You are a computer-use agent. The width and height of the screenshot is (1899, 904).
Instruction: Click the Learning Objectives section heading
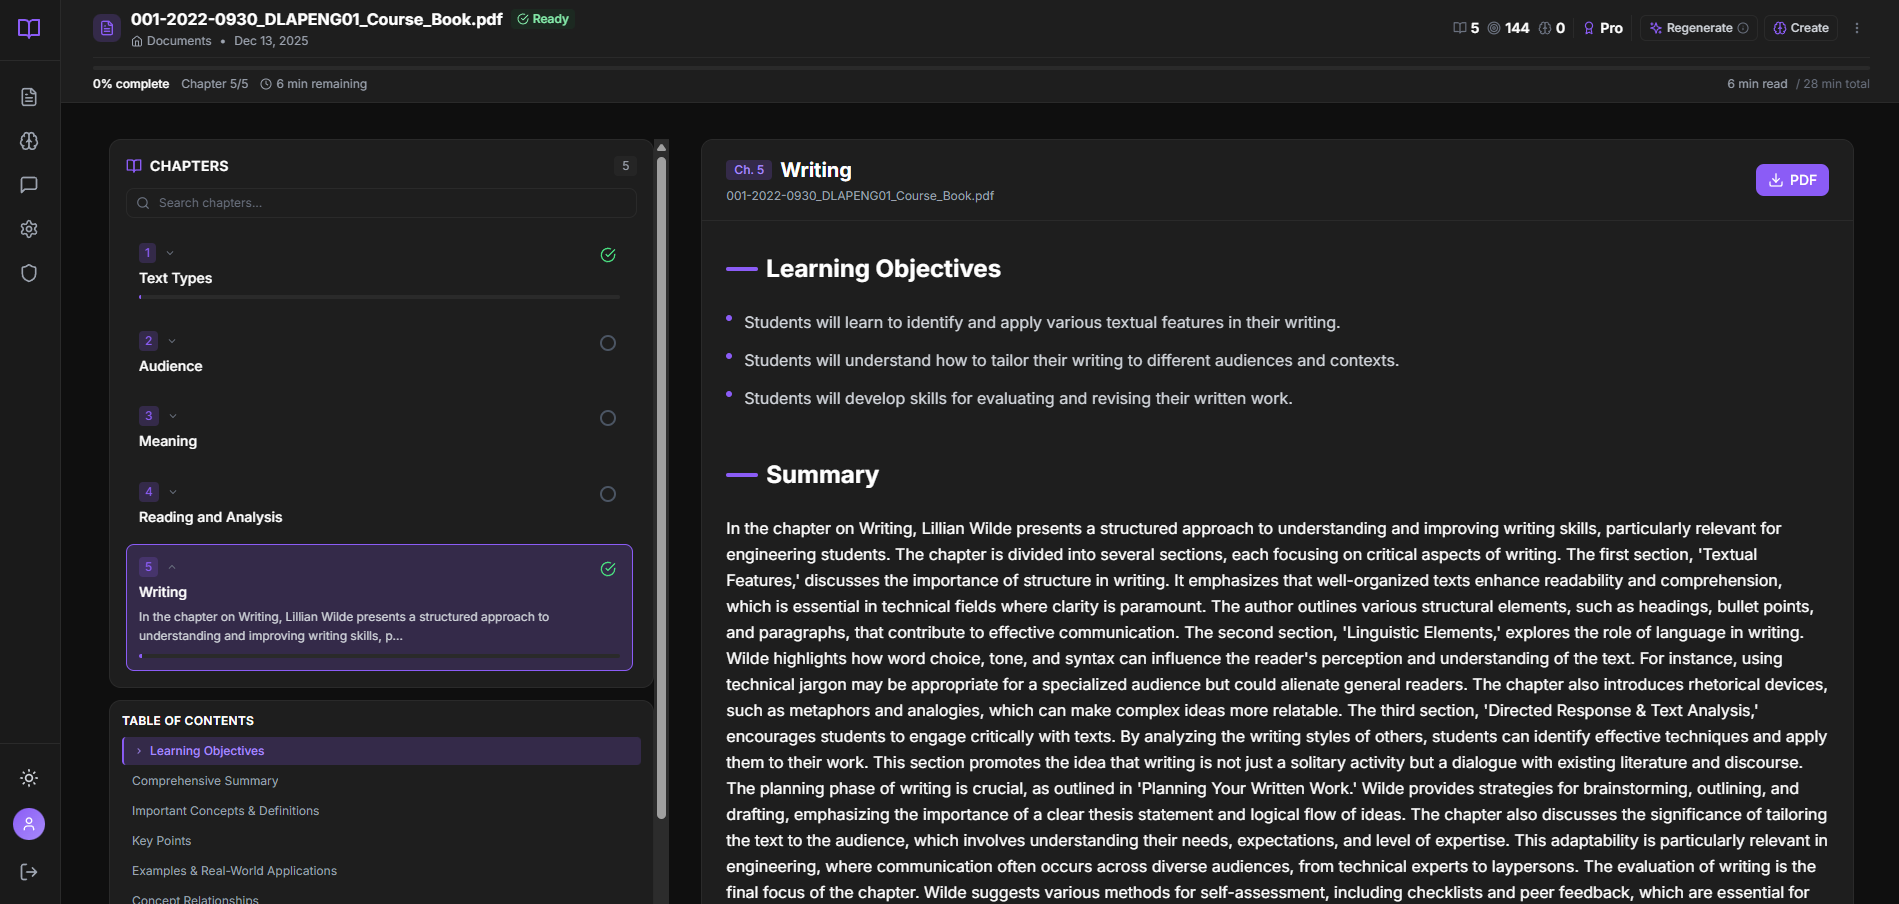click(x=883, y=269)
